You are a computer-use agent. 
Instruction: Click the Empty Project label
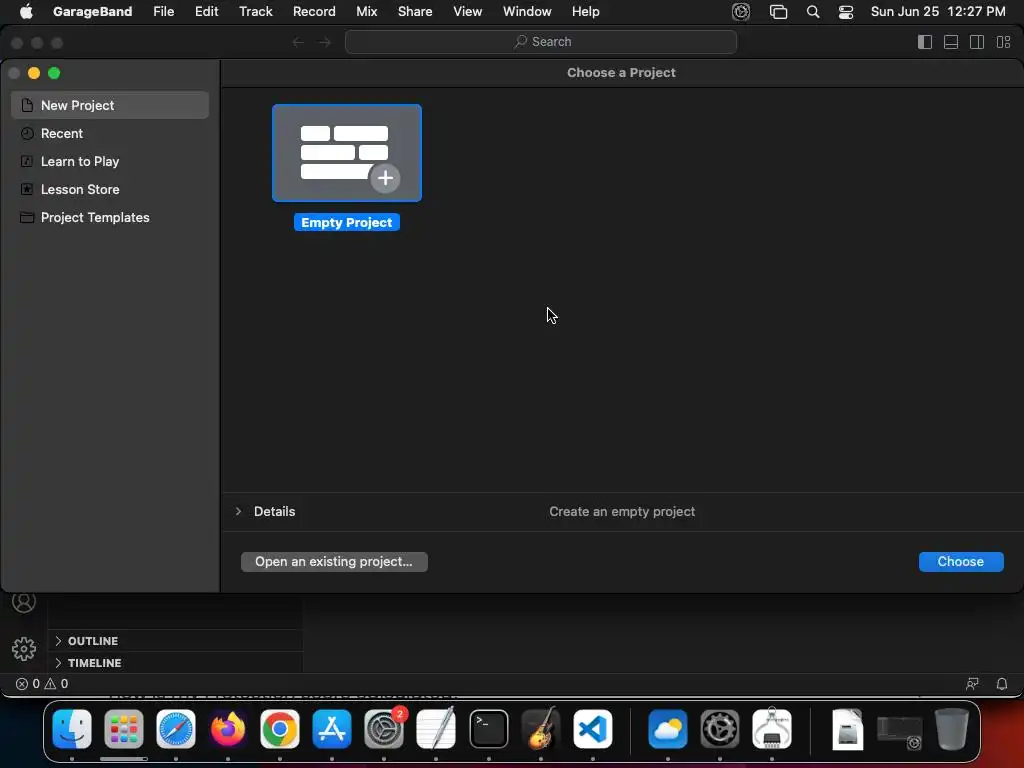pyautogui.click(x=347, y=223)
